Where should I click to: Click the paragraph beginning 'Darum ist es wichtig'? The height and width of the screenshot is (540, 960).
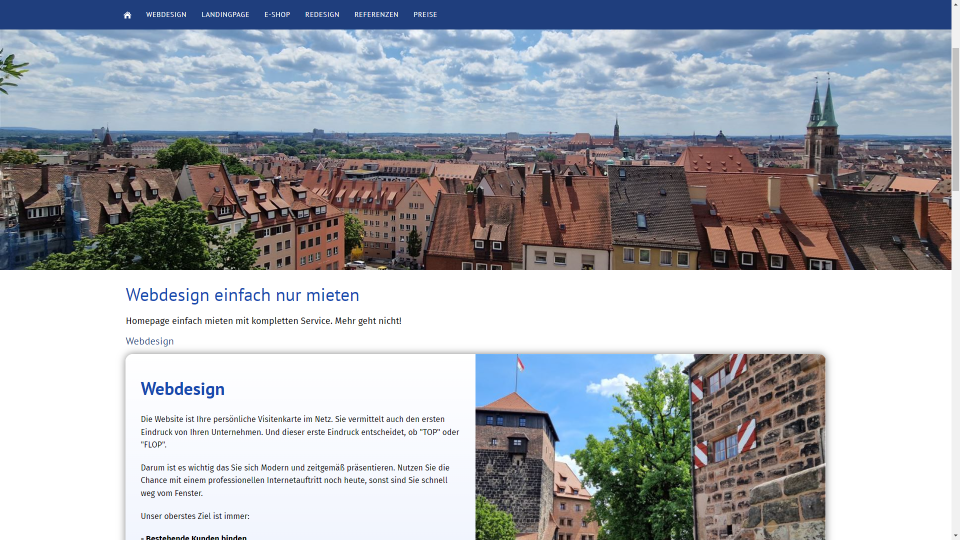click(x=295, y=480)
